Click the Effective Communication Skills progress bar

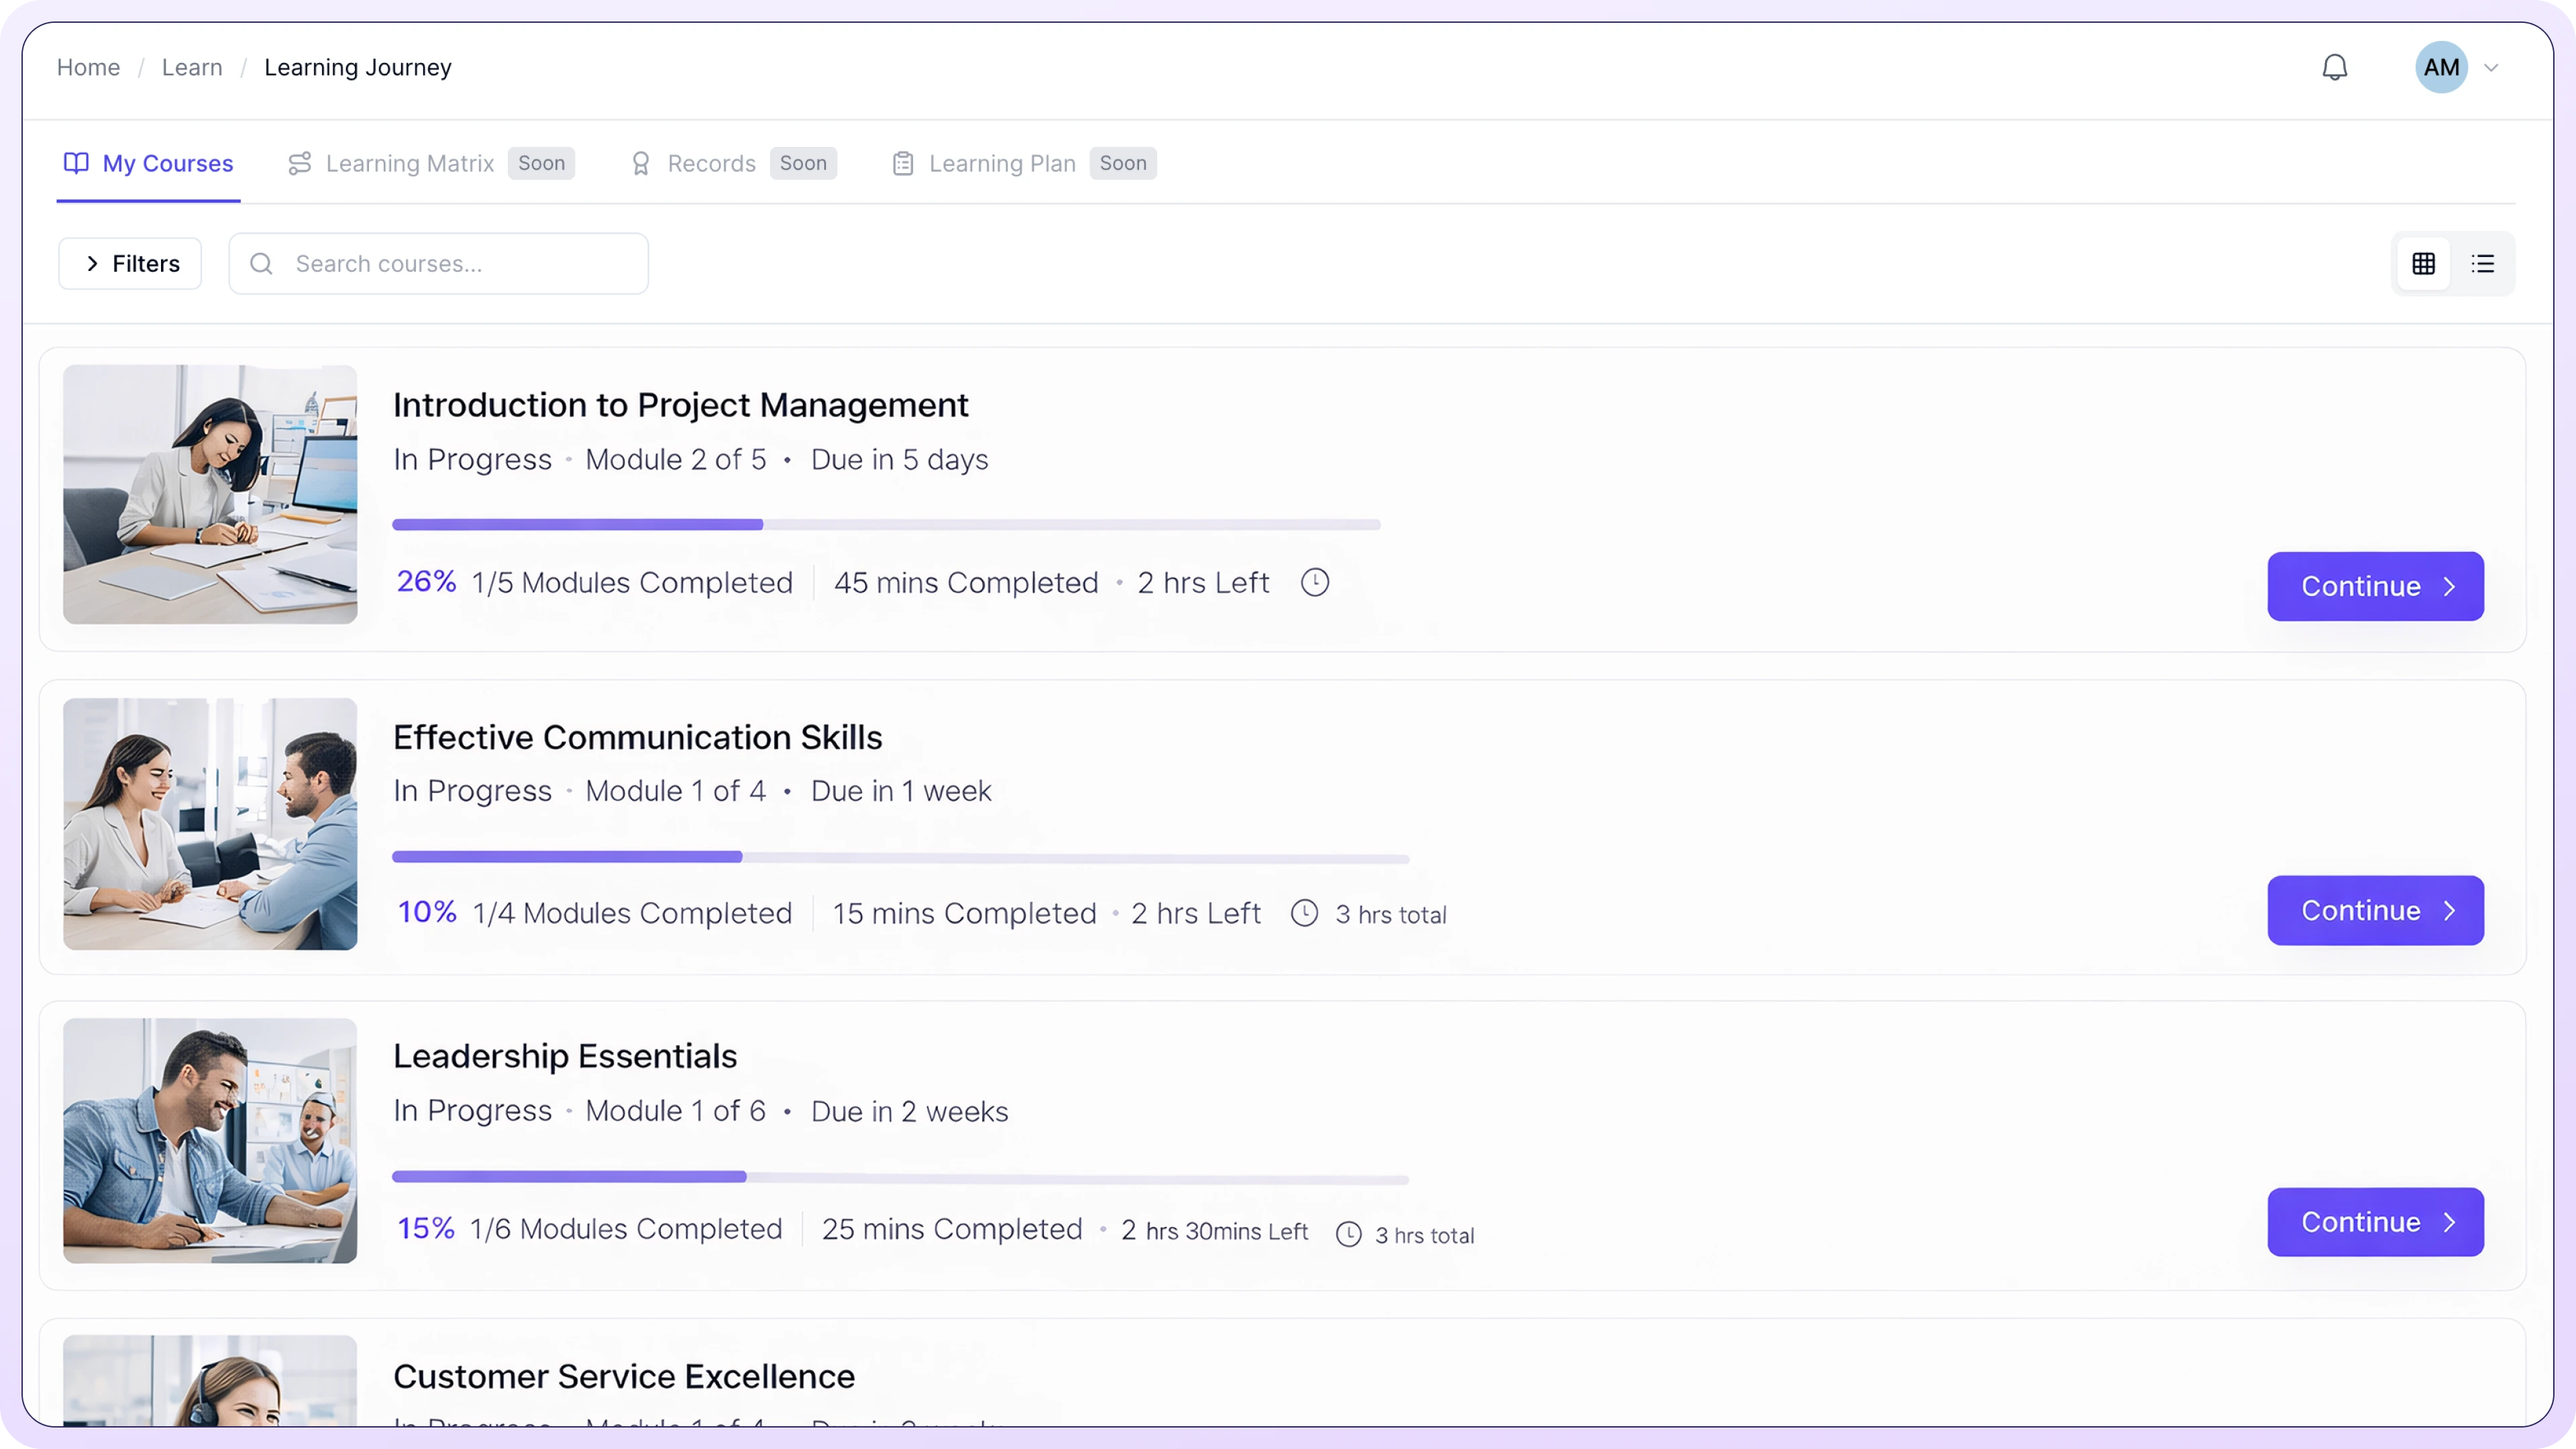click(900, 858)
